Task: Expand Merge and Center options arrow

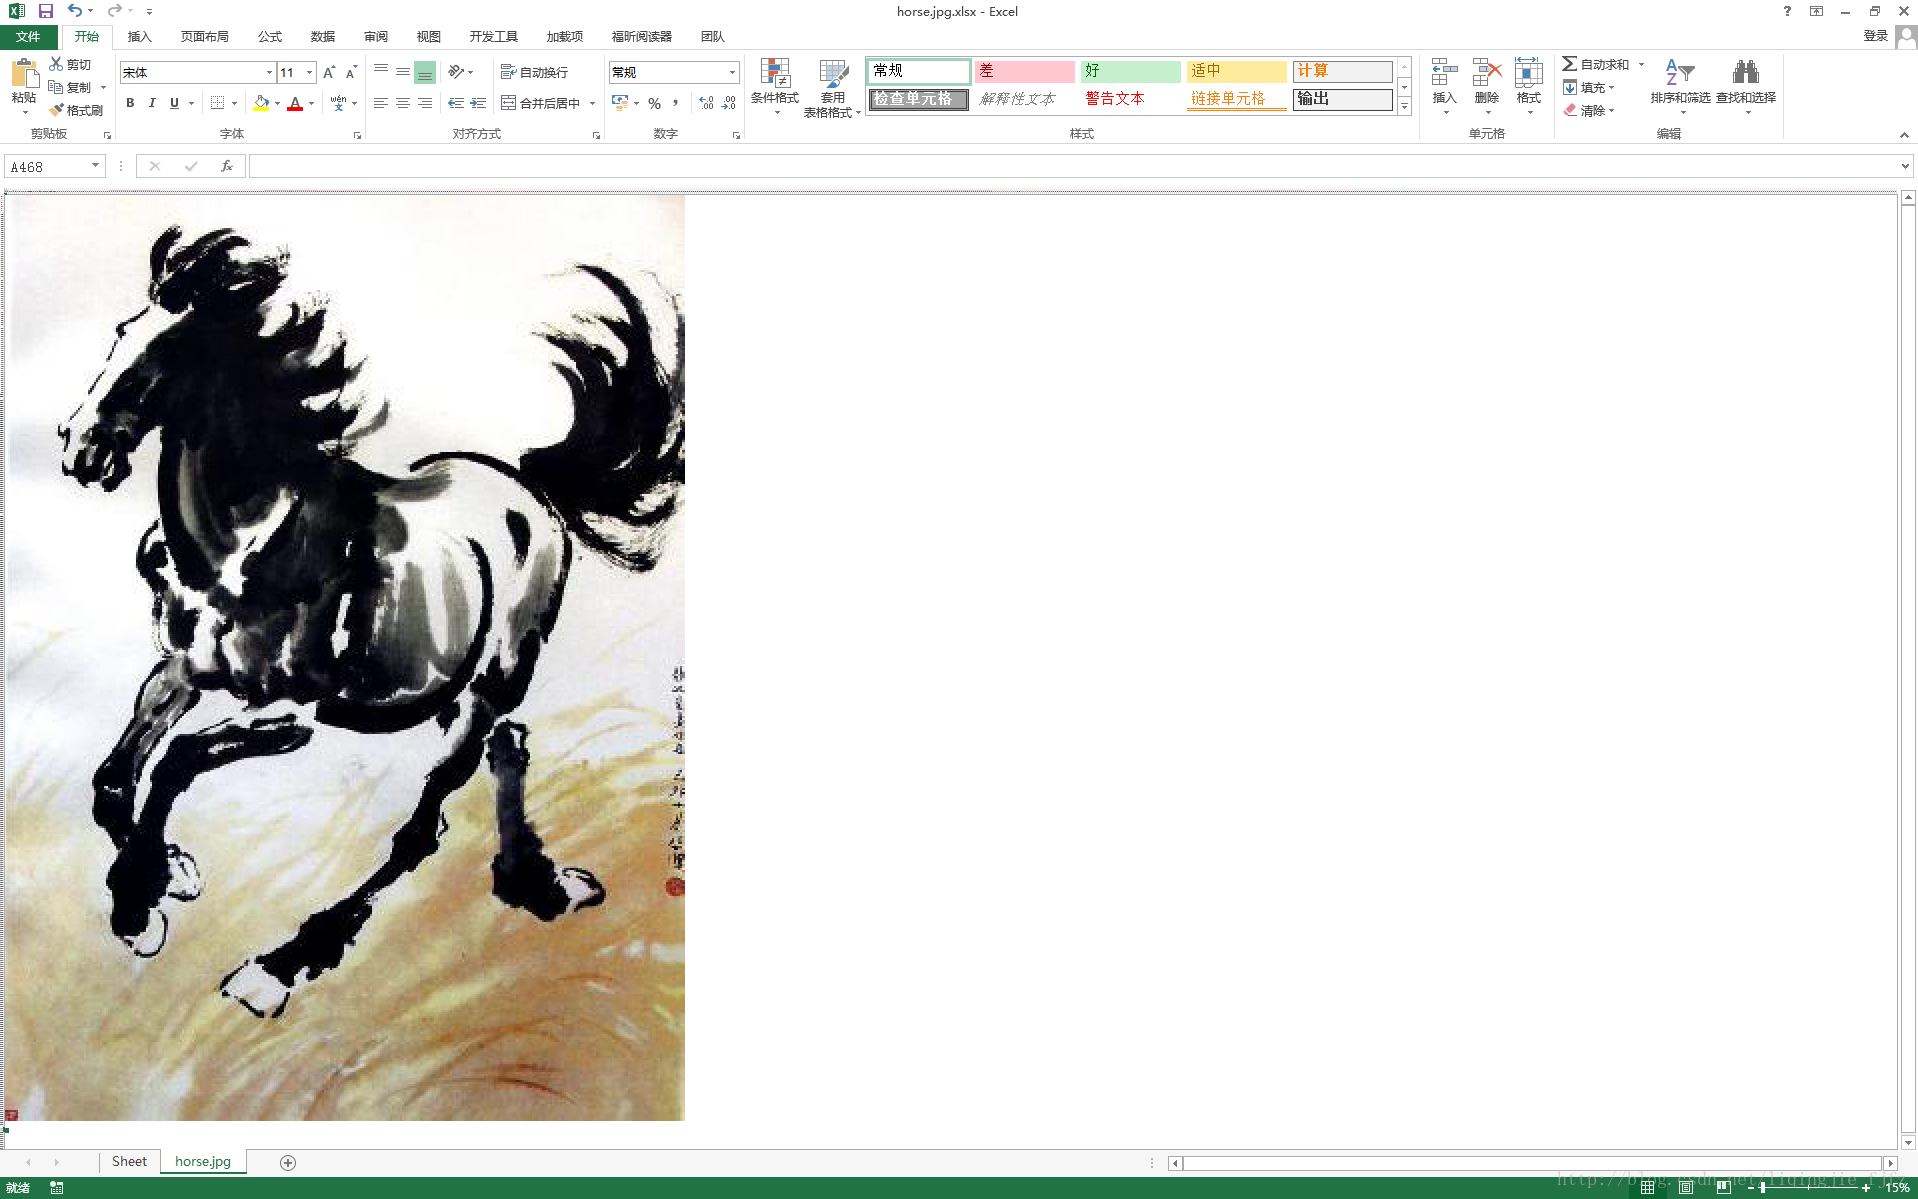Action: 592,103
